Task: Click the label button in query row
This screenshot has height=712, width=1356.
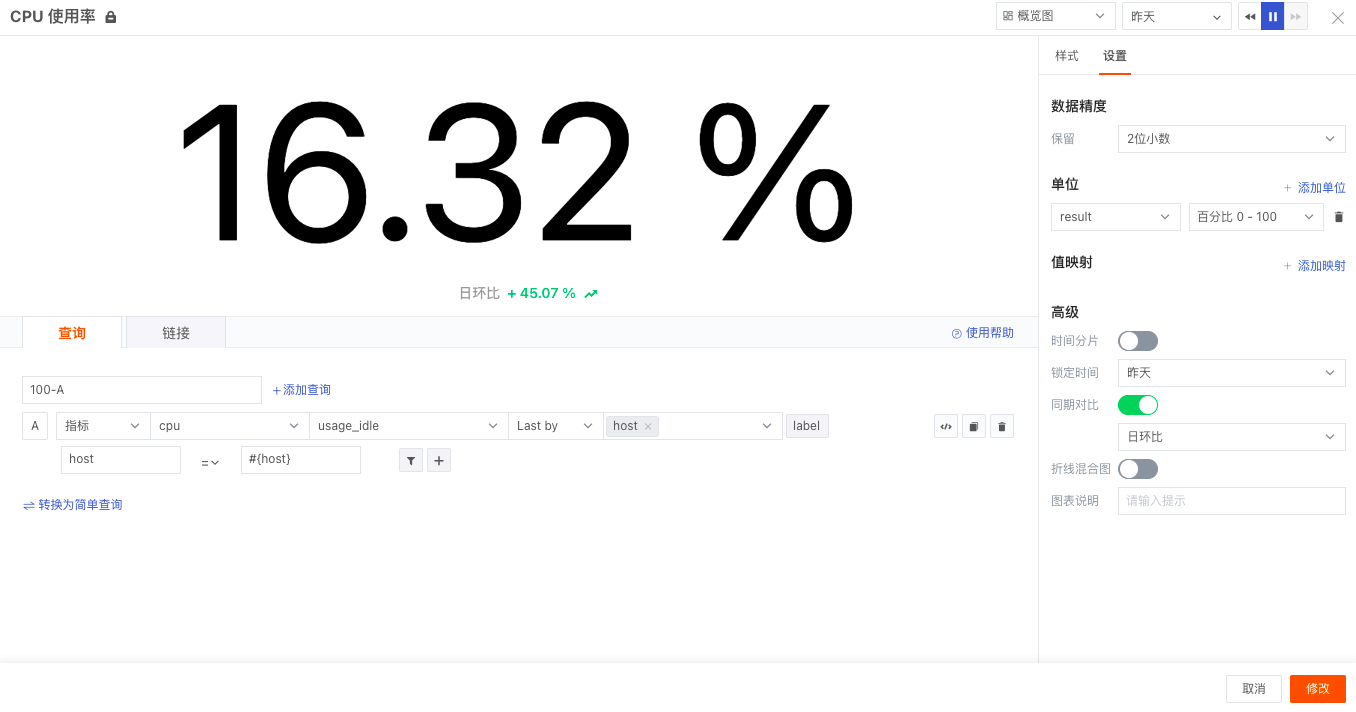Action: 807,426
